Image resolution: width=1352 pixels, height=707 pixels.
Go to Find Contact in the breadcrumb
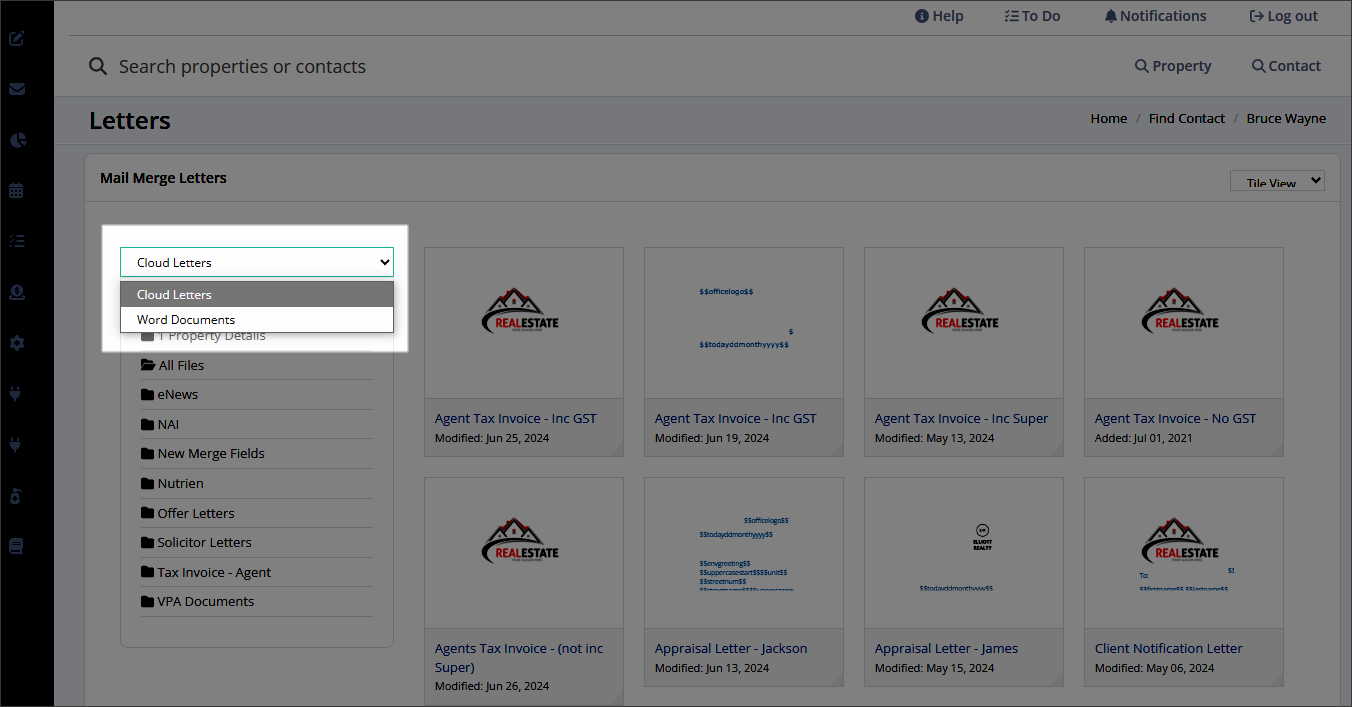(x=1187, y=118)
